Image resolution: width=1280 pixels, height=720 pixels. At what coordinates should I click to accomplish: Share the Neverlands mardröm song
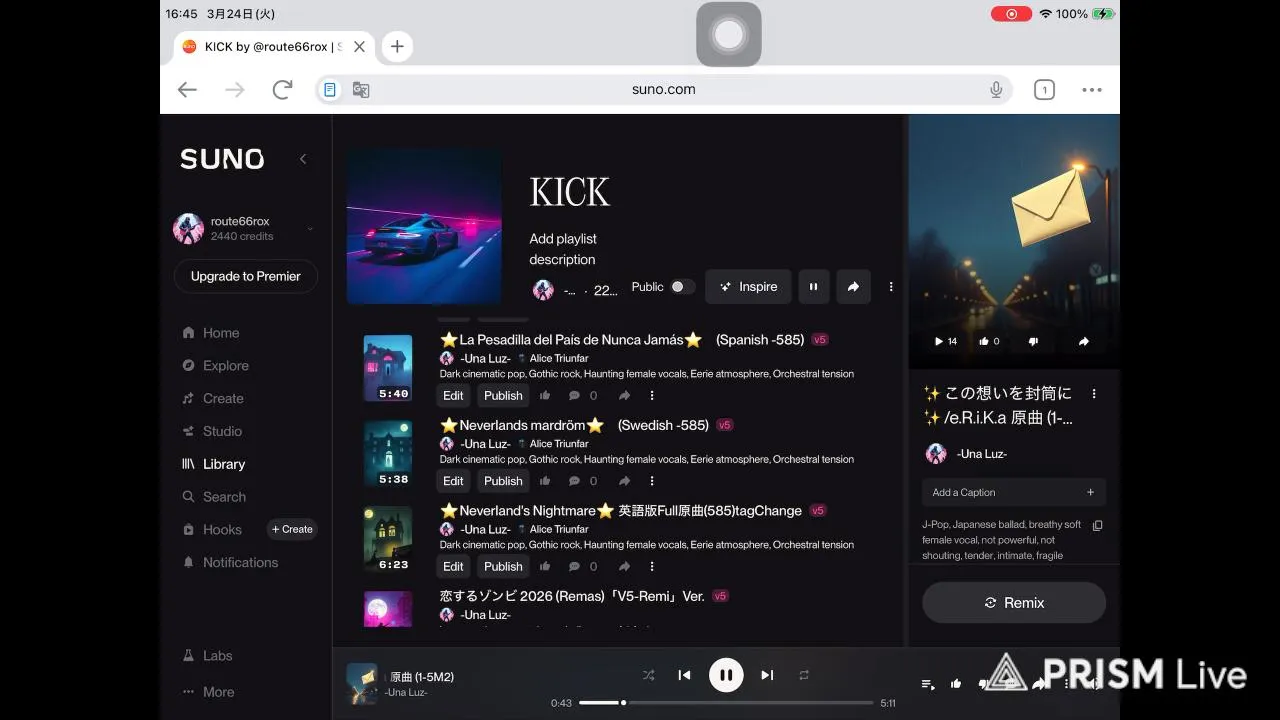point(624,481)
